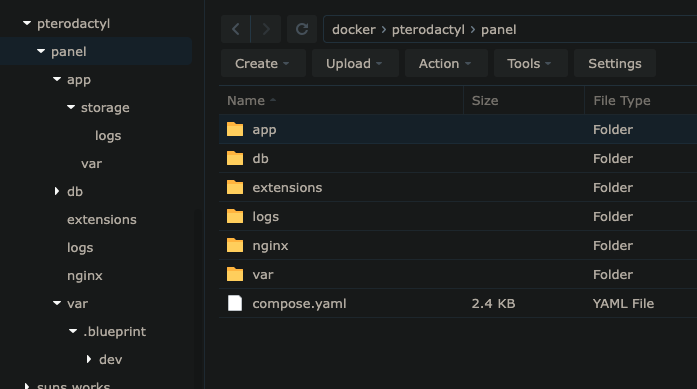The width and height of the screenshot is (697, 389).
Task: Click the 2.4 KB size cell
Action: [x=493, y=304]
